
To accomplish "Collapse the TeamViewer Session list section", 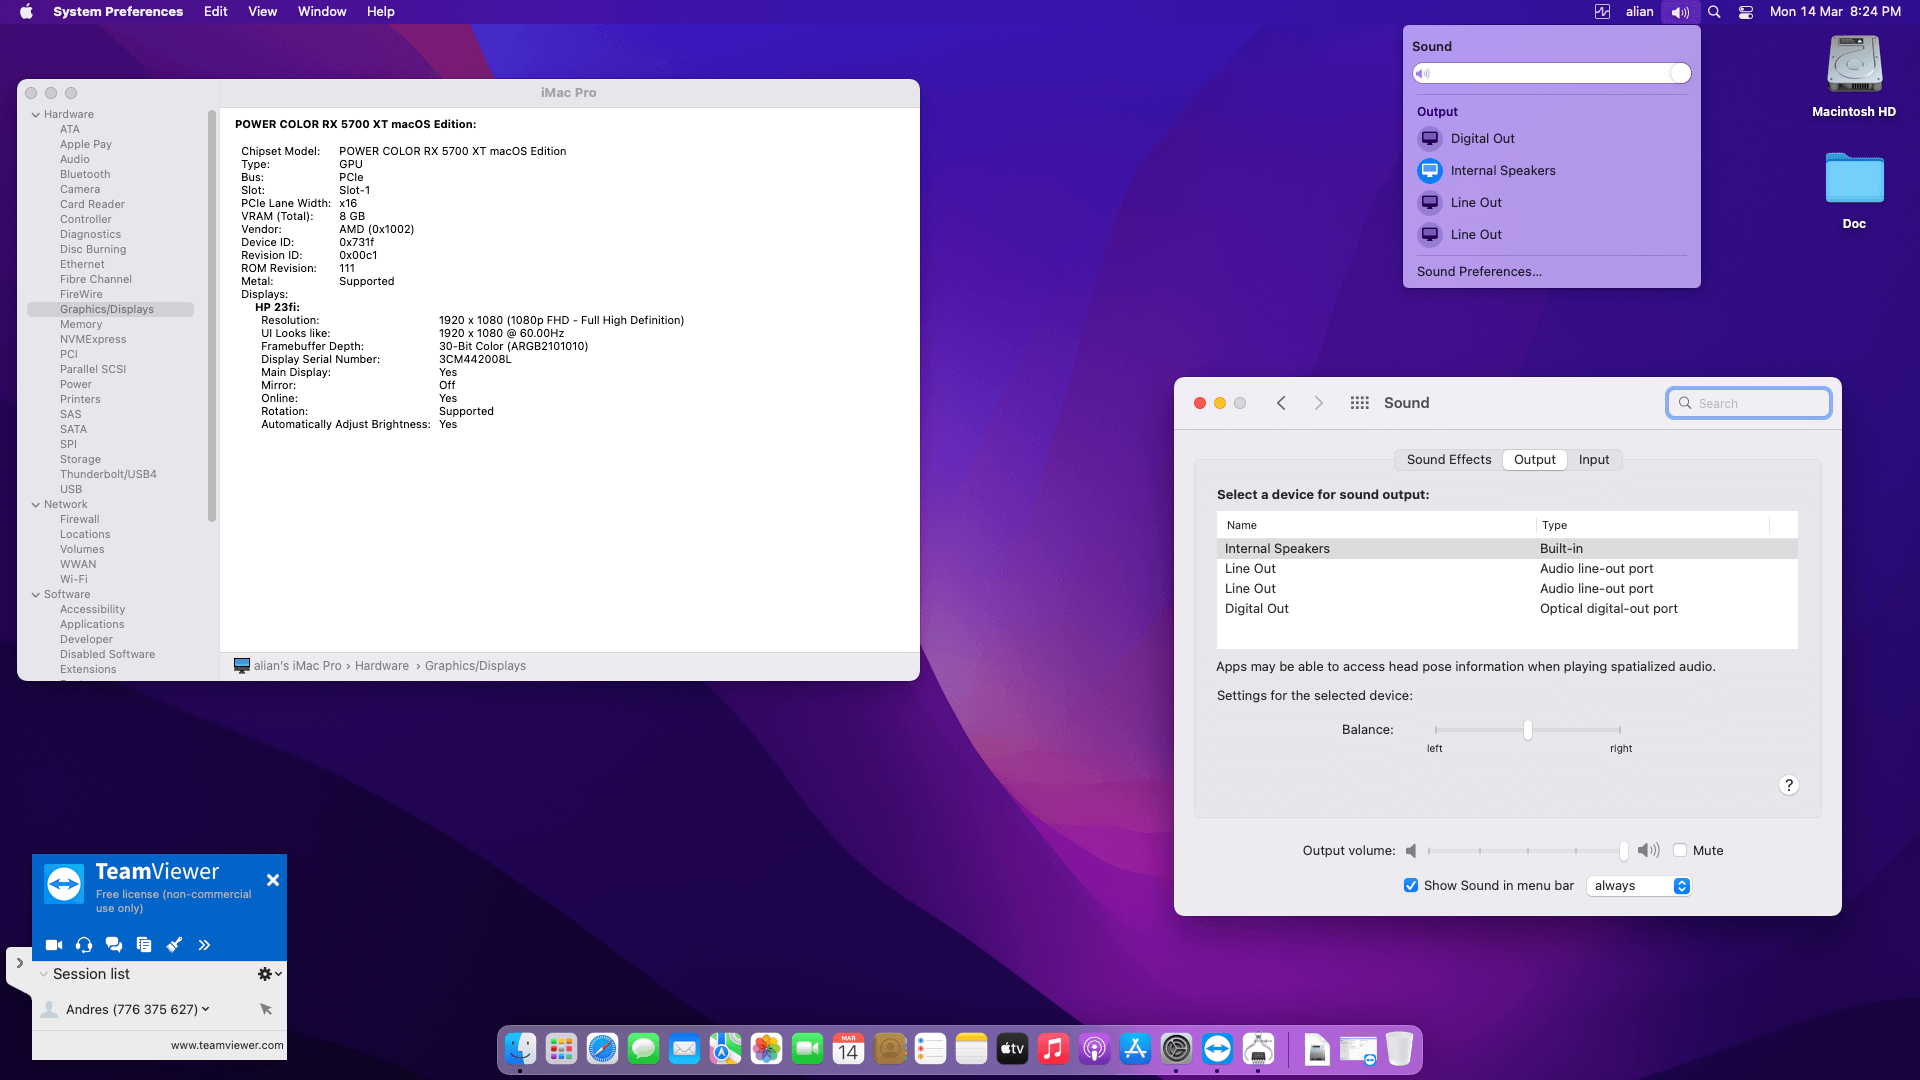I will [x=43, y=974].
